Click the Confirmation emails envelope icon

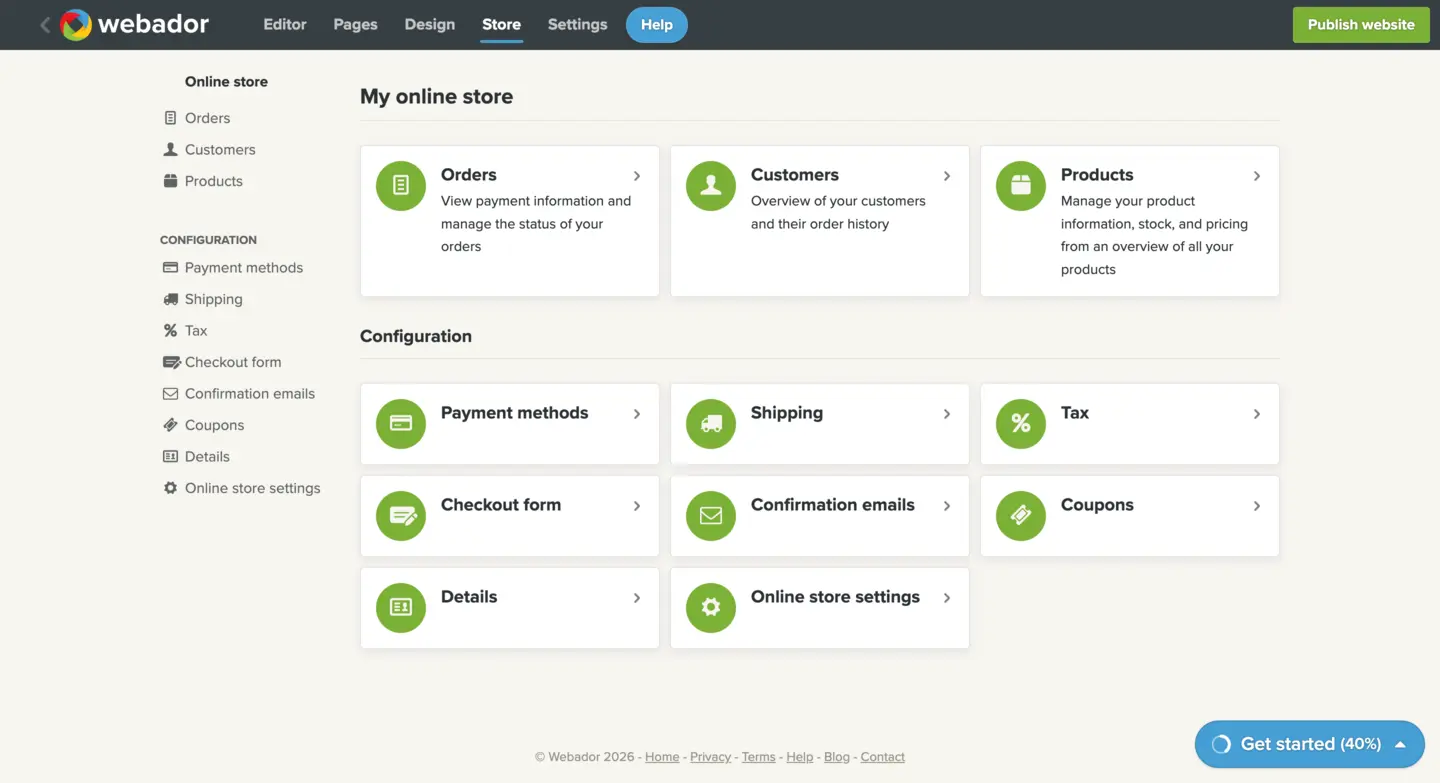point(710,515)
